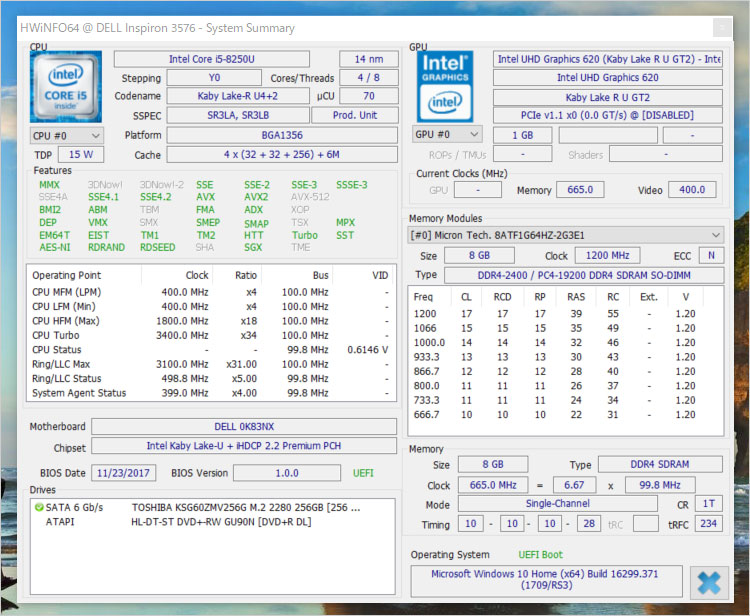
Task: Select the 666.7 frequency timing row
Action: [x=565, y=415]
